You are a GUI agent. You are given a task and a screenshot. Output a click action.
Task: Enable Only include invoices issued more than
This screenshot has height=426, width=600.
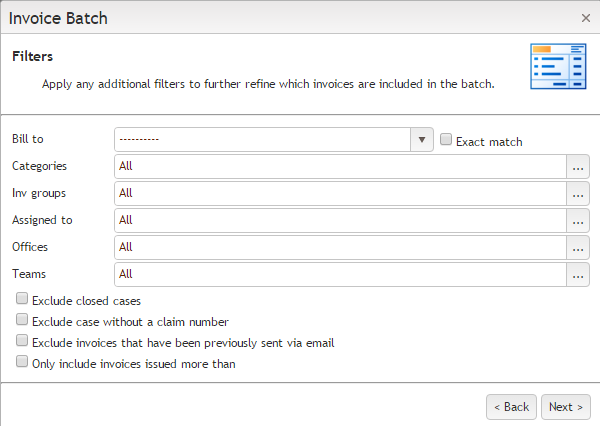(22, 363)
